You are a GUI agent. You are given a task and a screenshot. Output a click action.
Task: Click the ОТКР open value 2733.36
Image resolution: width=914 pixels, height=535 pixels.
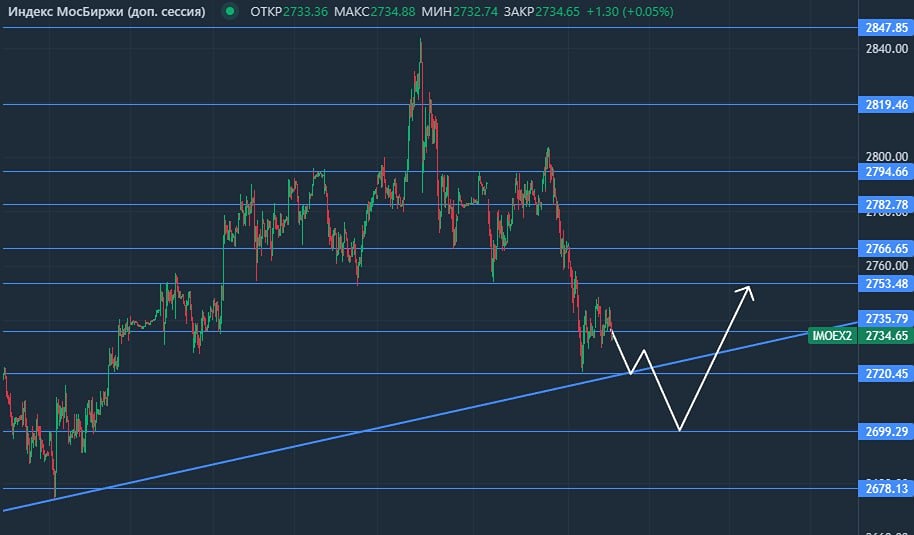point(307,12)
